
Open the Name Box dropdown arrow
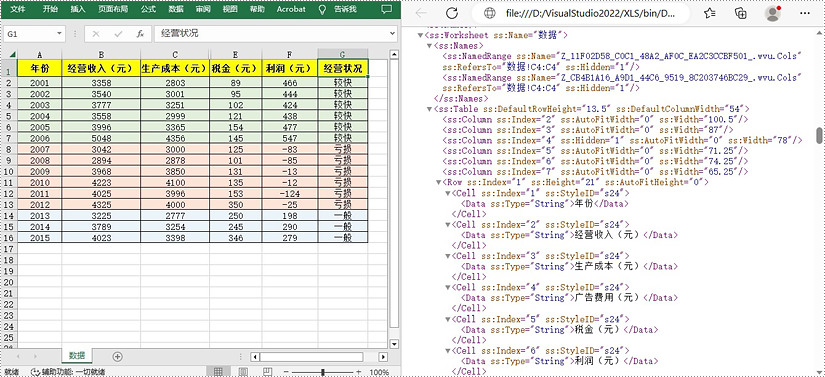click(x=59, y=34)
